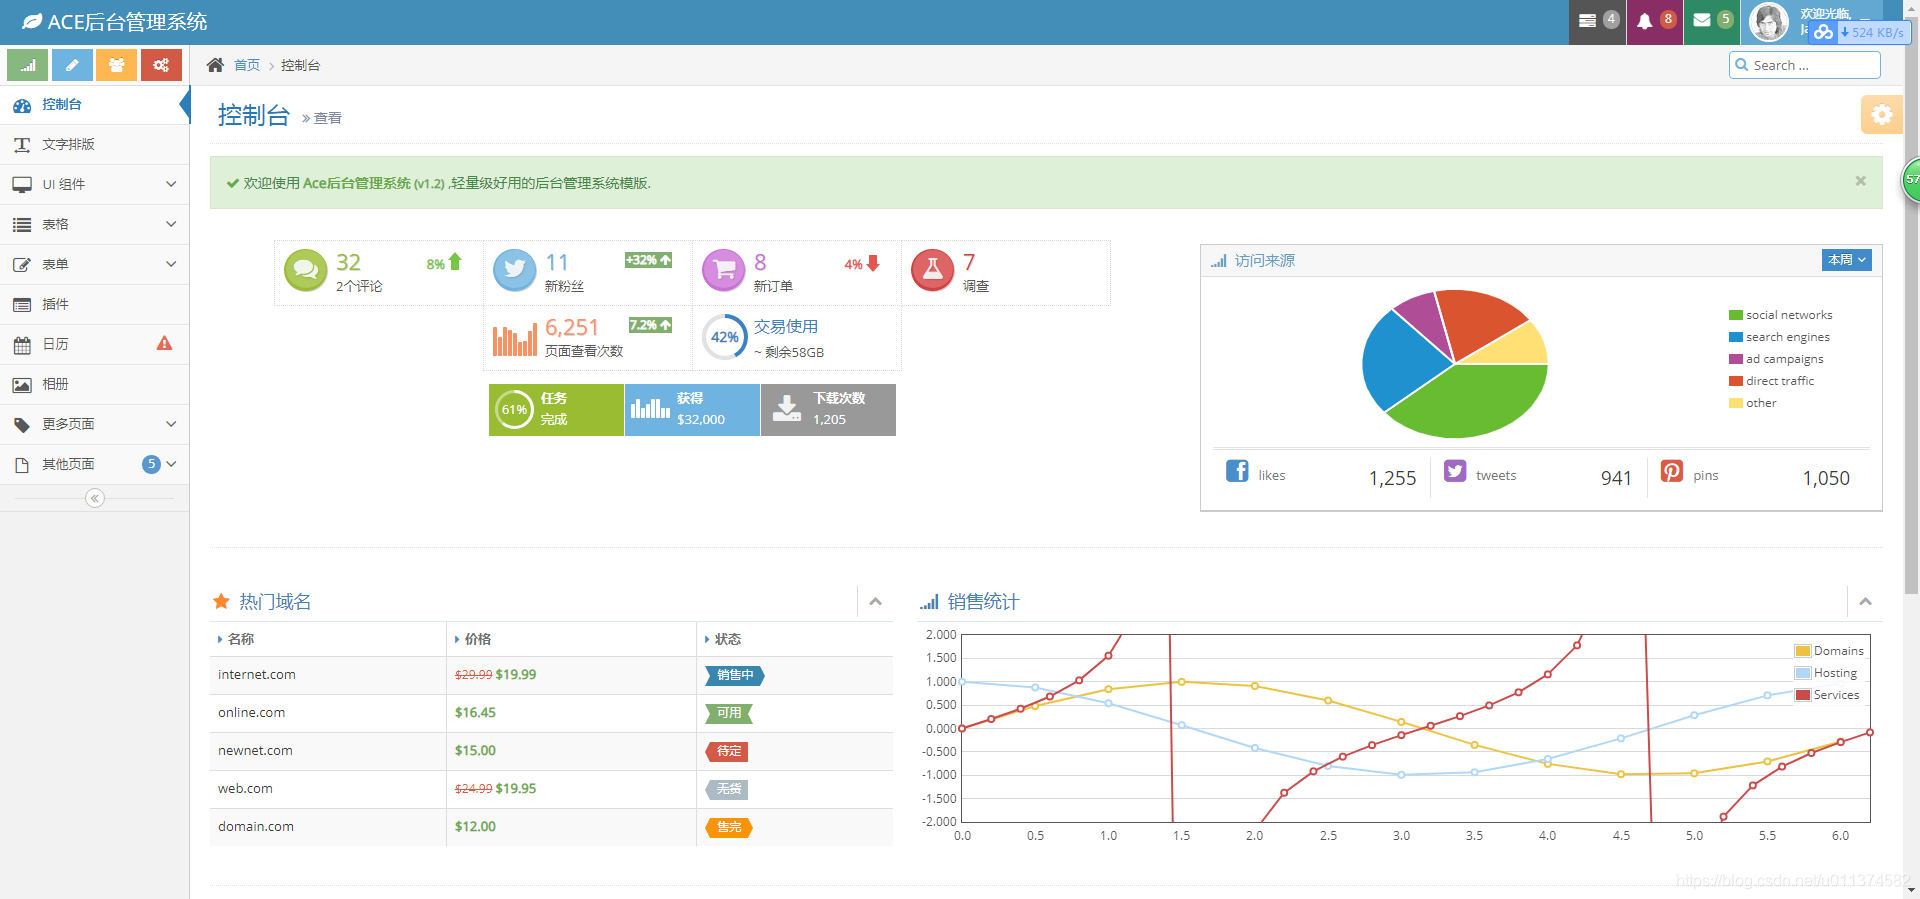The height and width of the screenshot is (899, 1920).
Task: Collapse the sidebar with the double-arrow button
Action: (x=95, y=498)
